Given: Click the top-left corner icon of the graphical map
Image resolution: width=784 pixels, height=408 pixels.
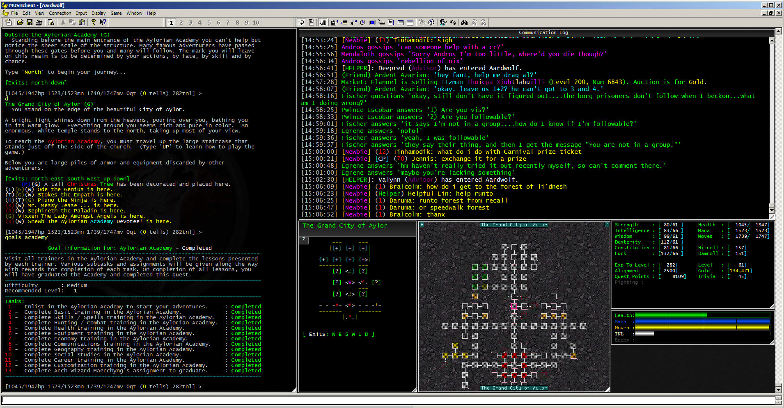Looking at the screenshot, I should pos(422,225).
